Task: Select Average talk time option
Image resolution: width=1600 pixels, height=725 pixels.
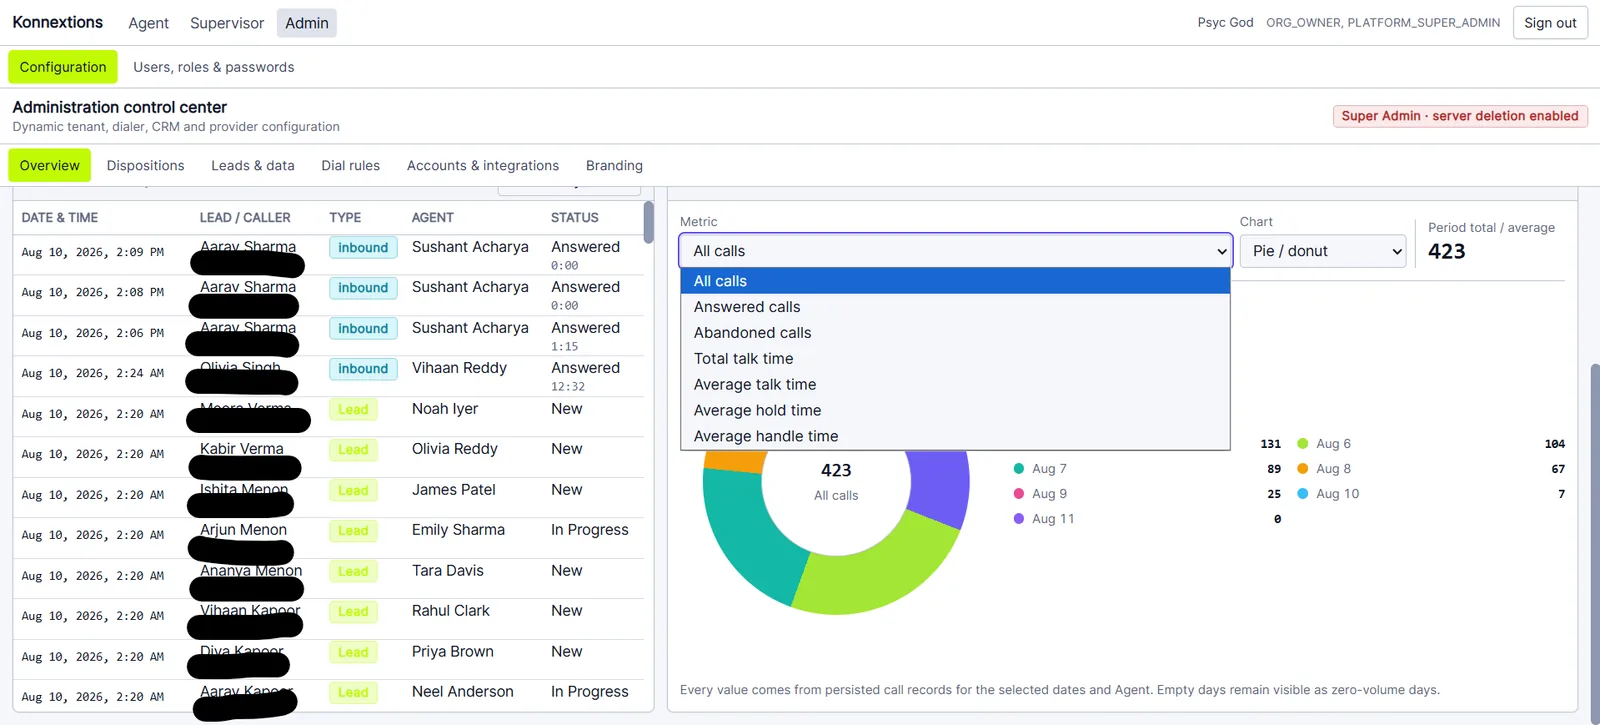Action: click(x=955, y=385)
